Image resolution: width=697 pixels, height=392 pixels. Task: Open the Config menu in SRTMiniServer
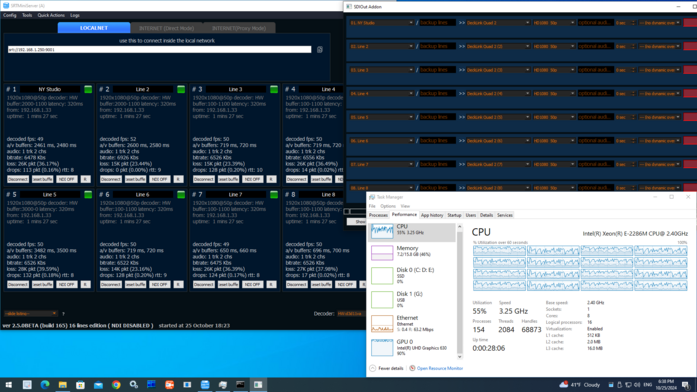(9, 15)
